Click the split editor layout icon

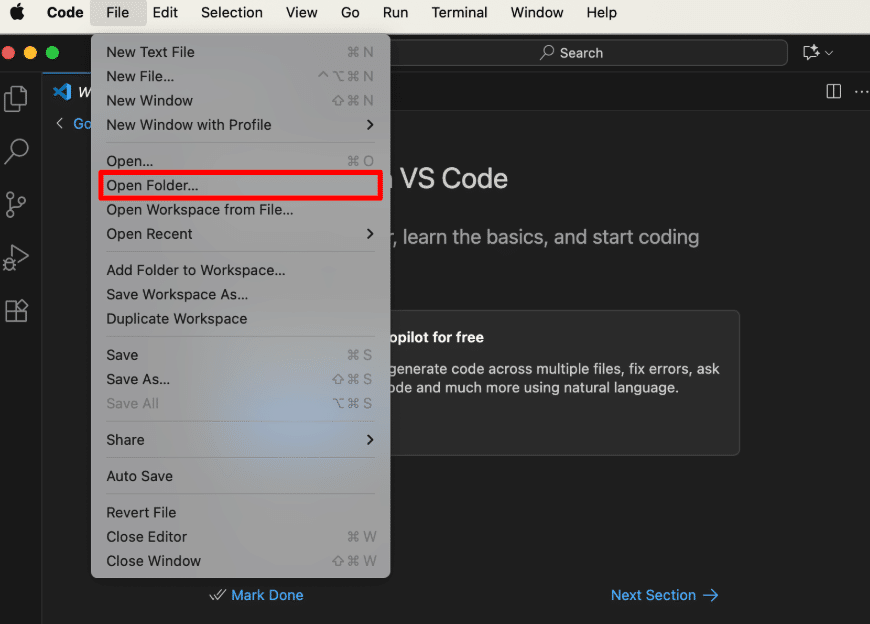click(x=833, y=92)
